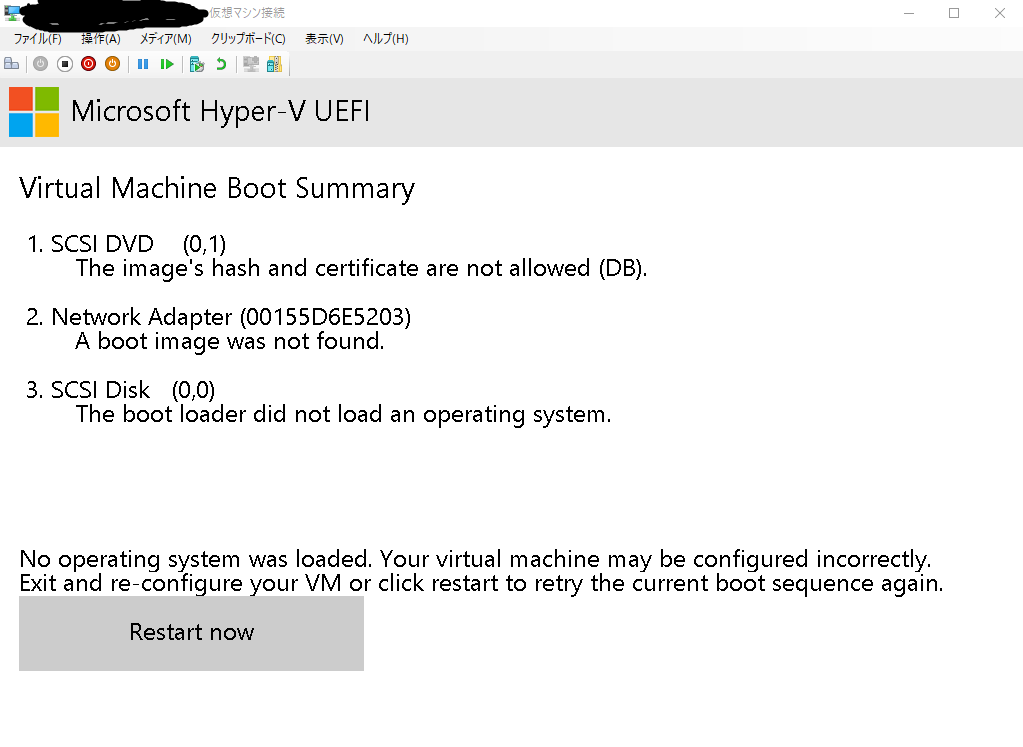The image size is (1023, 747).
Task: Click the grey Start power icon
Action: [40, 64]
